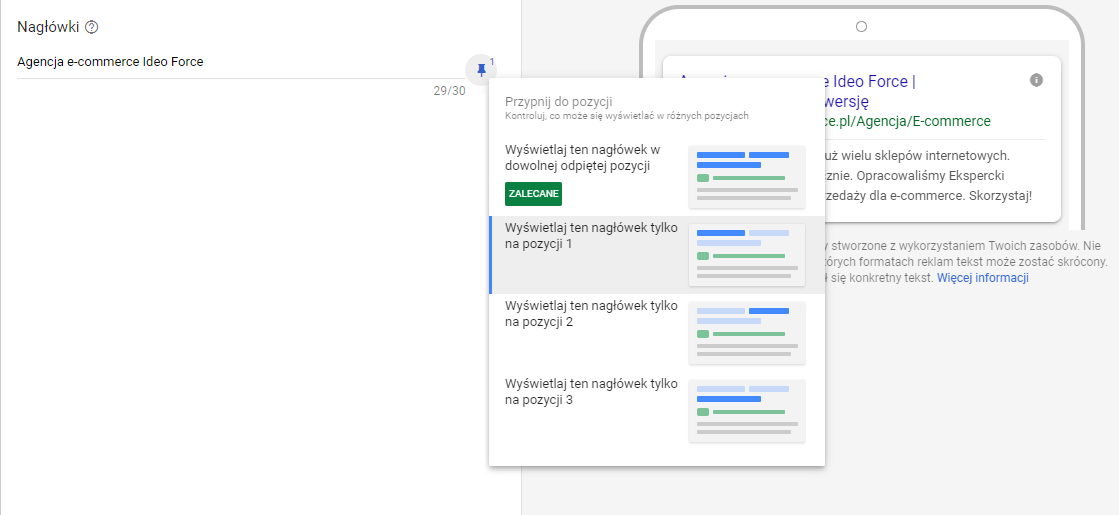Click the 'Przypnij do pozycji' popup title
The width and height of the screenshot is (1119, 515).
point(559,102)
